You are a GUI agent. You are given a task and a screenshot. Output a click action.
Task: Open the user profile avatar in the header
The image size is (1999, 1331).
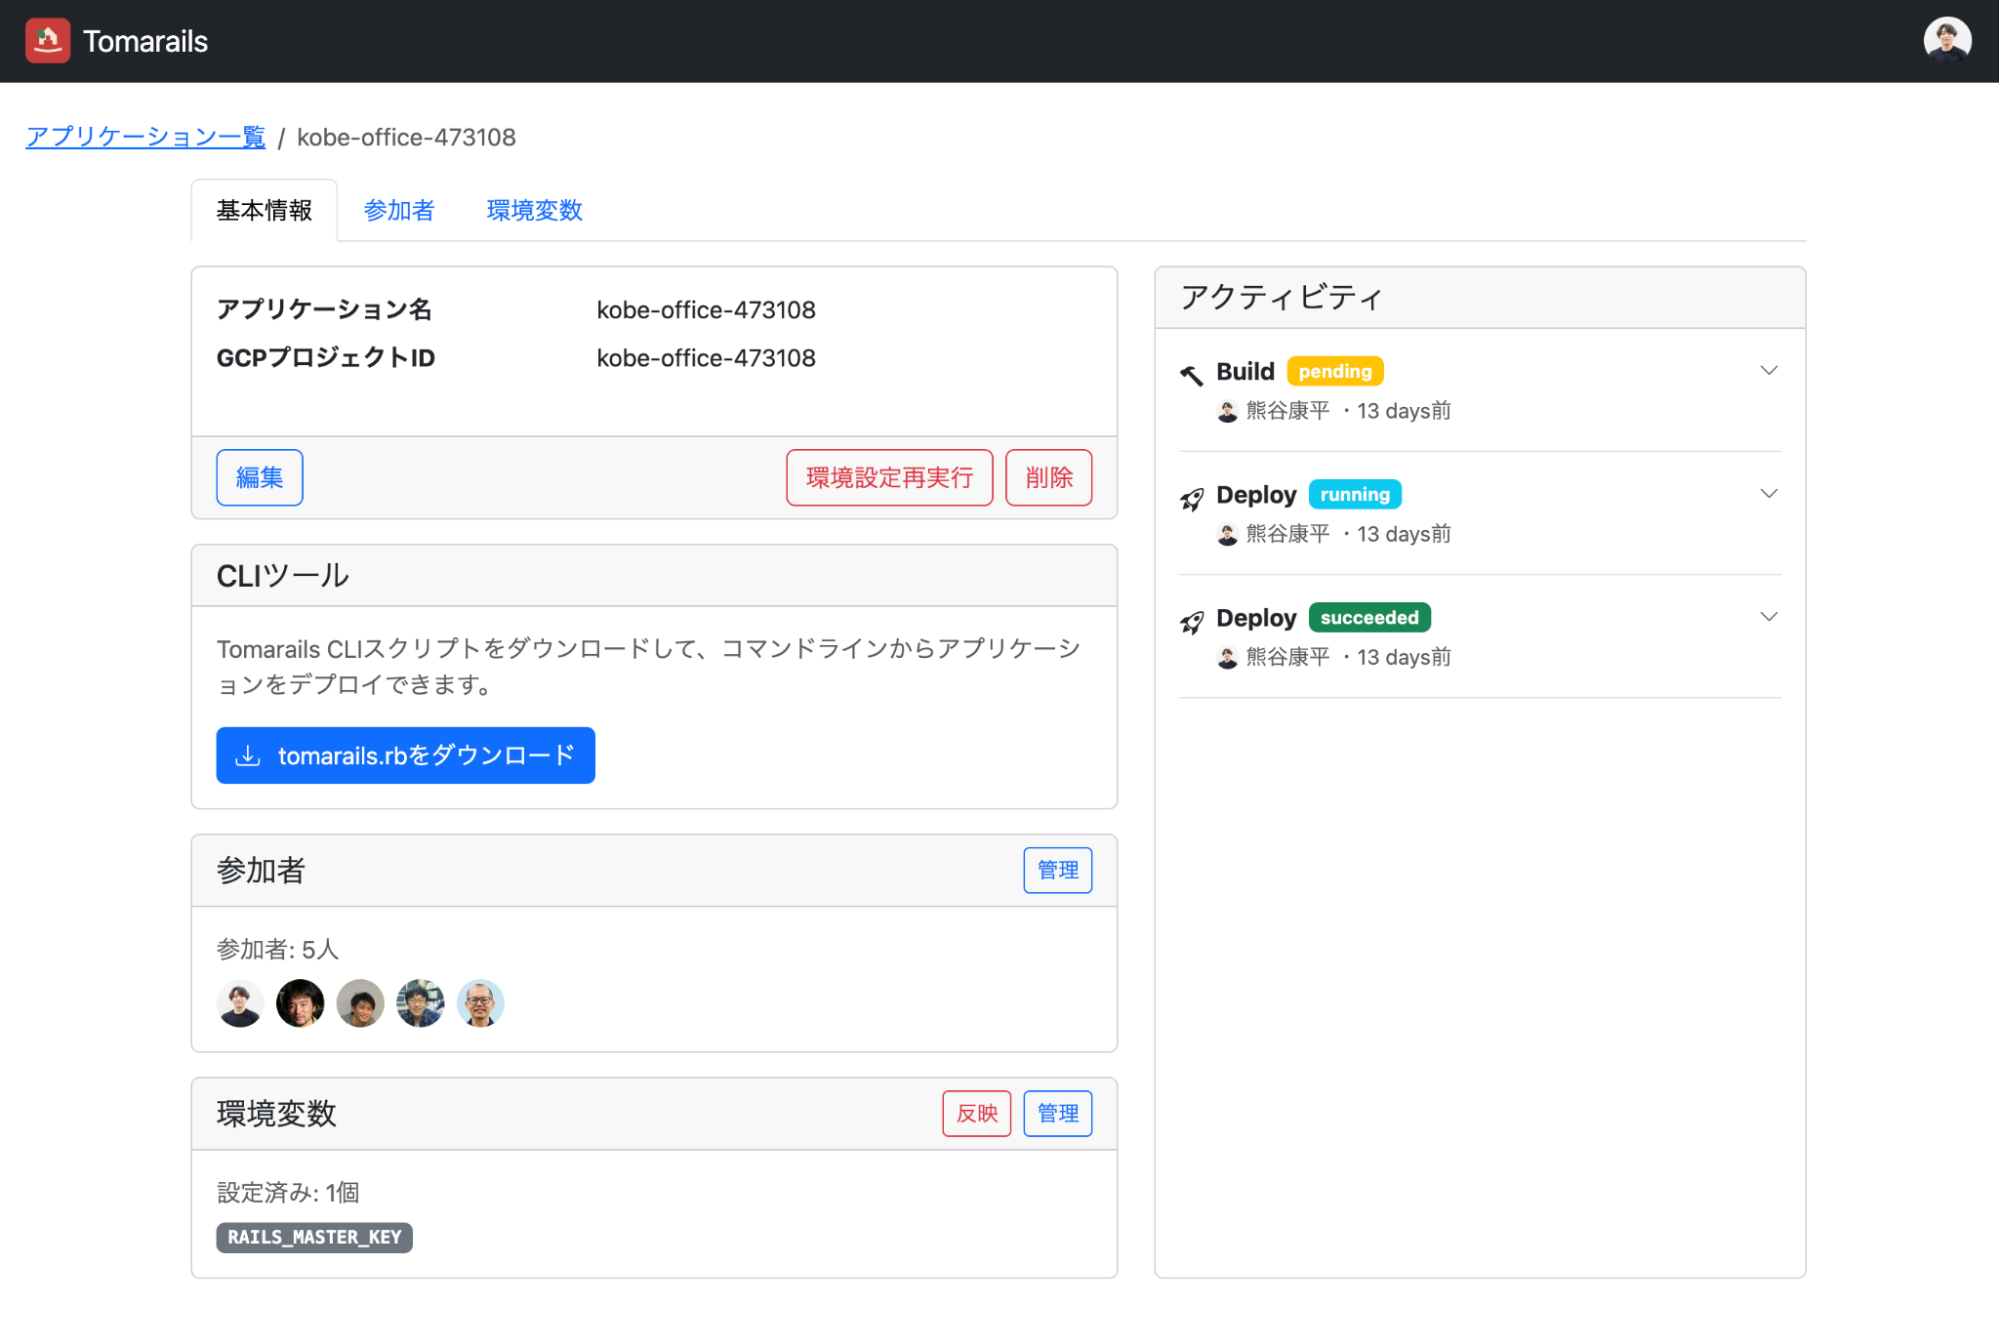click(x=1946, y=41)
